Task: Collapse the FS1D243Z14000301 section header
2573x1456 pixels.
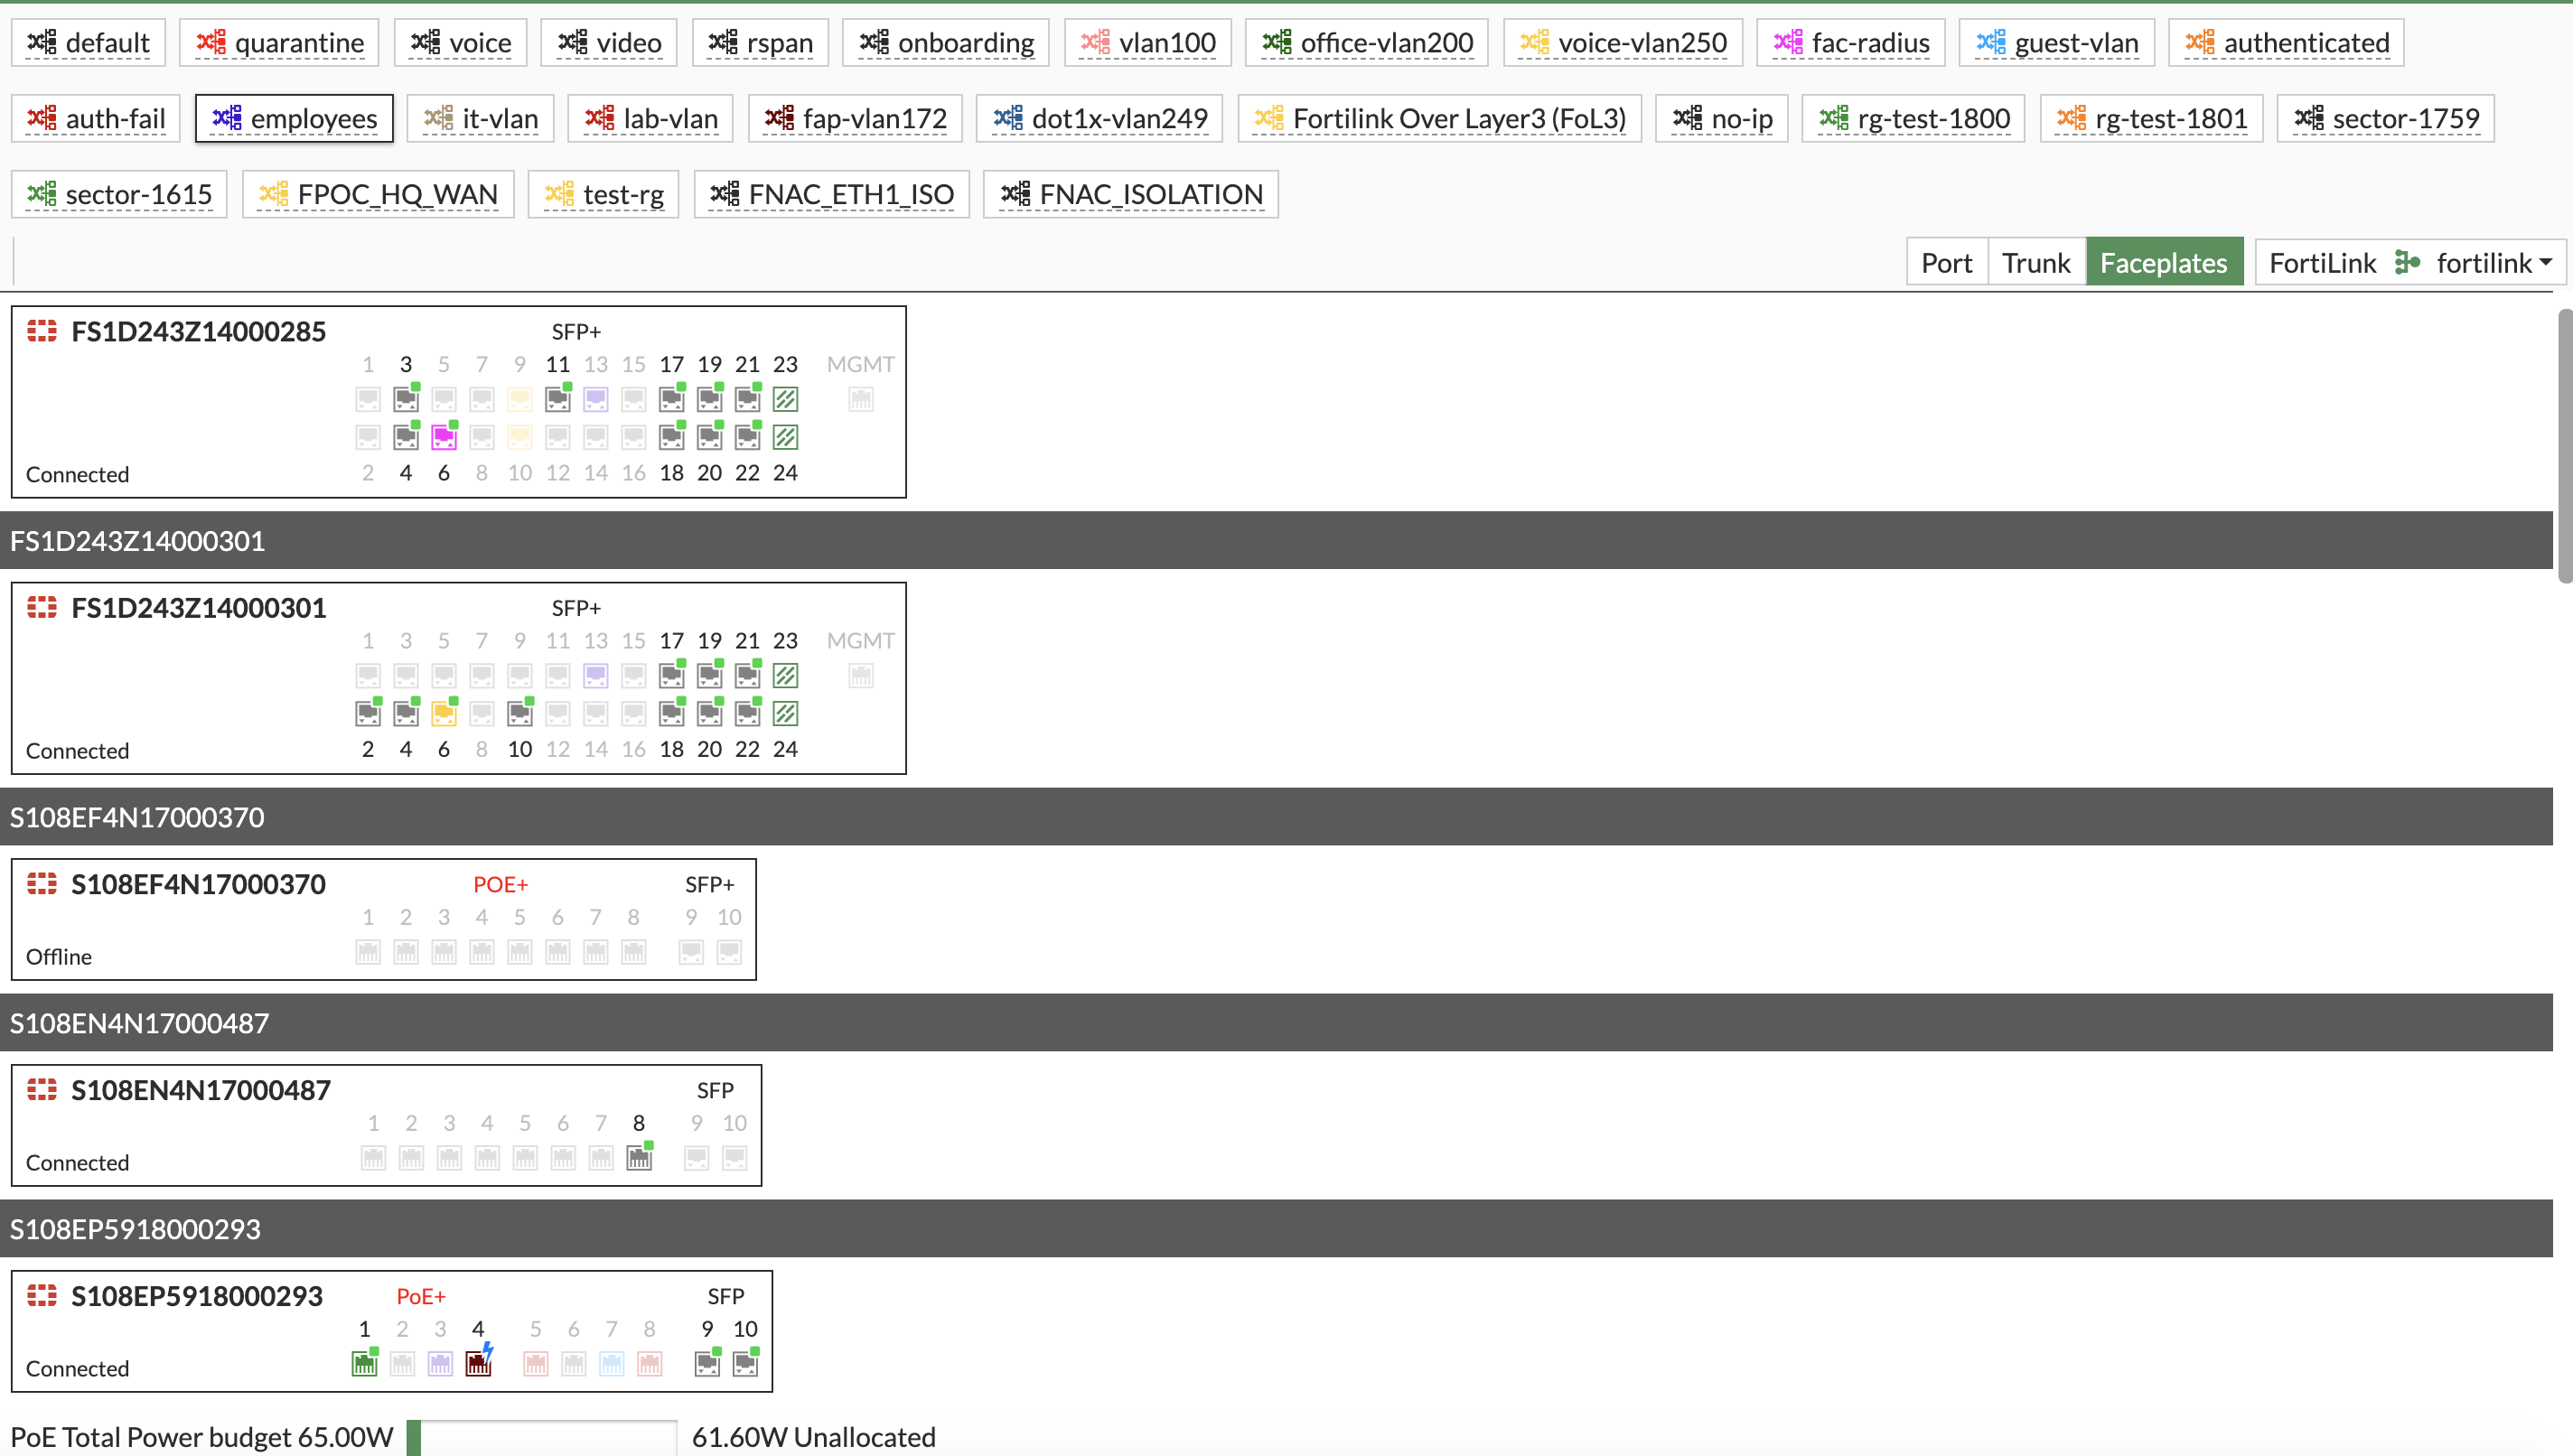Action: click(137, 540)
